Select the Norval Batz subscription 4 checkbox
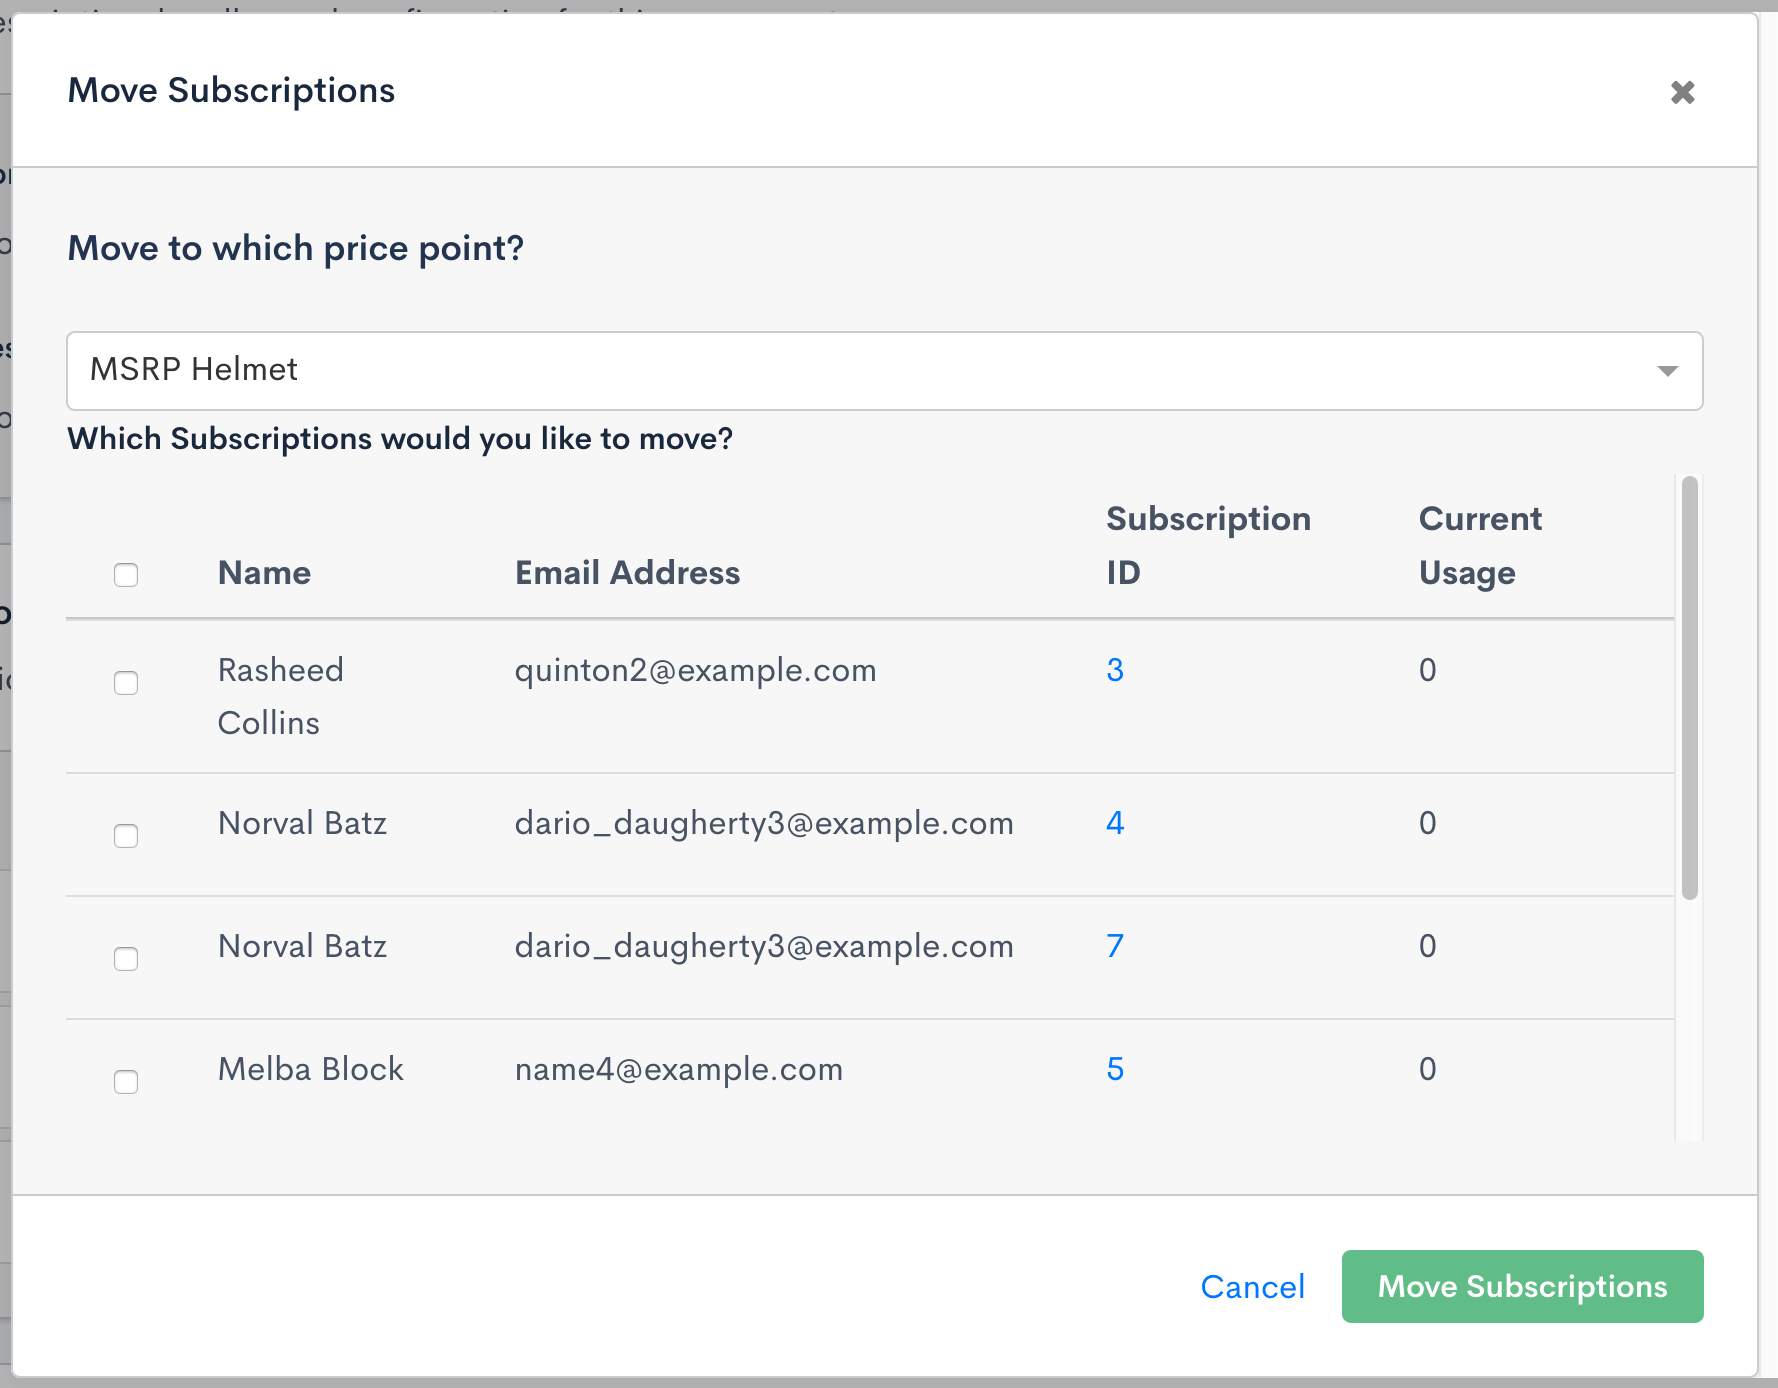The image size is (1778, 1388). tap(126, 836)
